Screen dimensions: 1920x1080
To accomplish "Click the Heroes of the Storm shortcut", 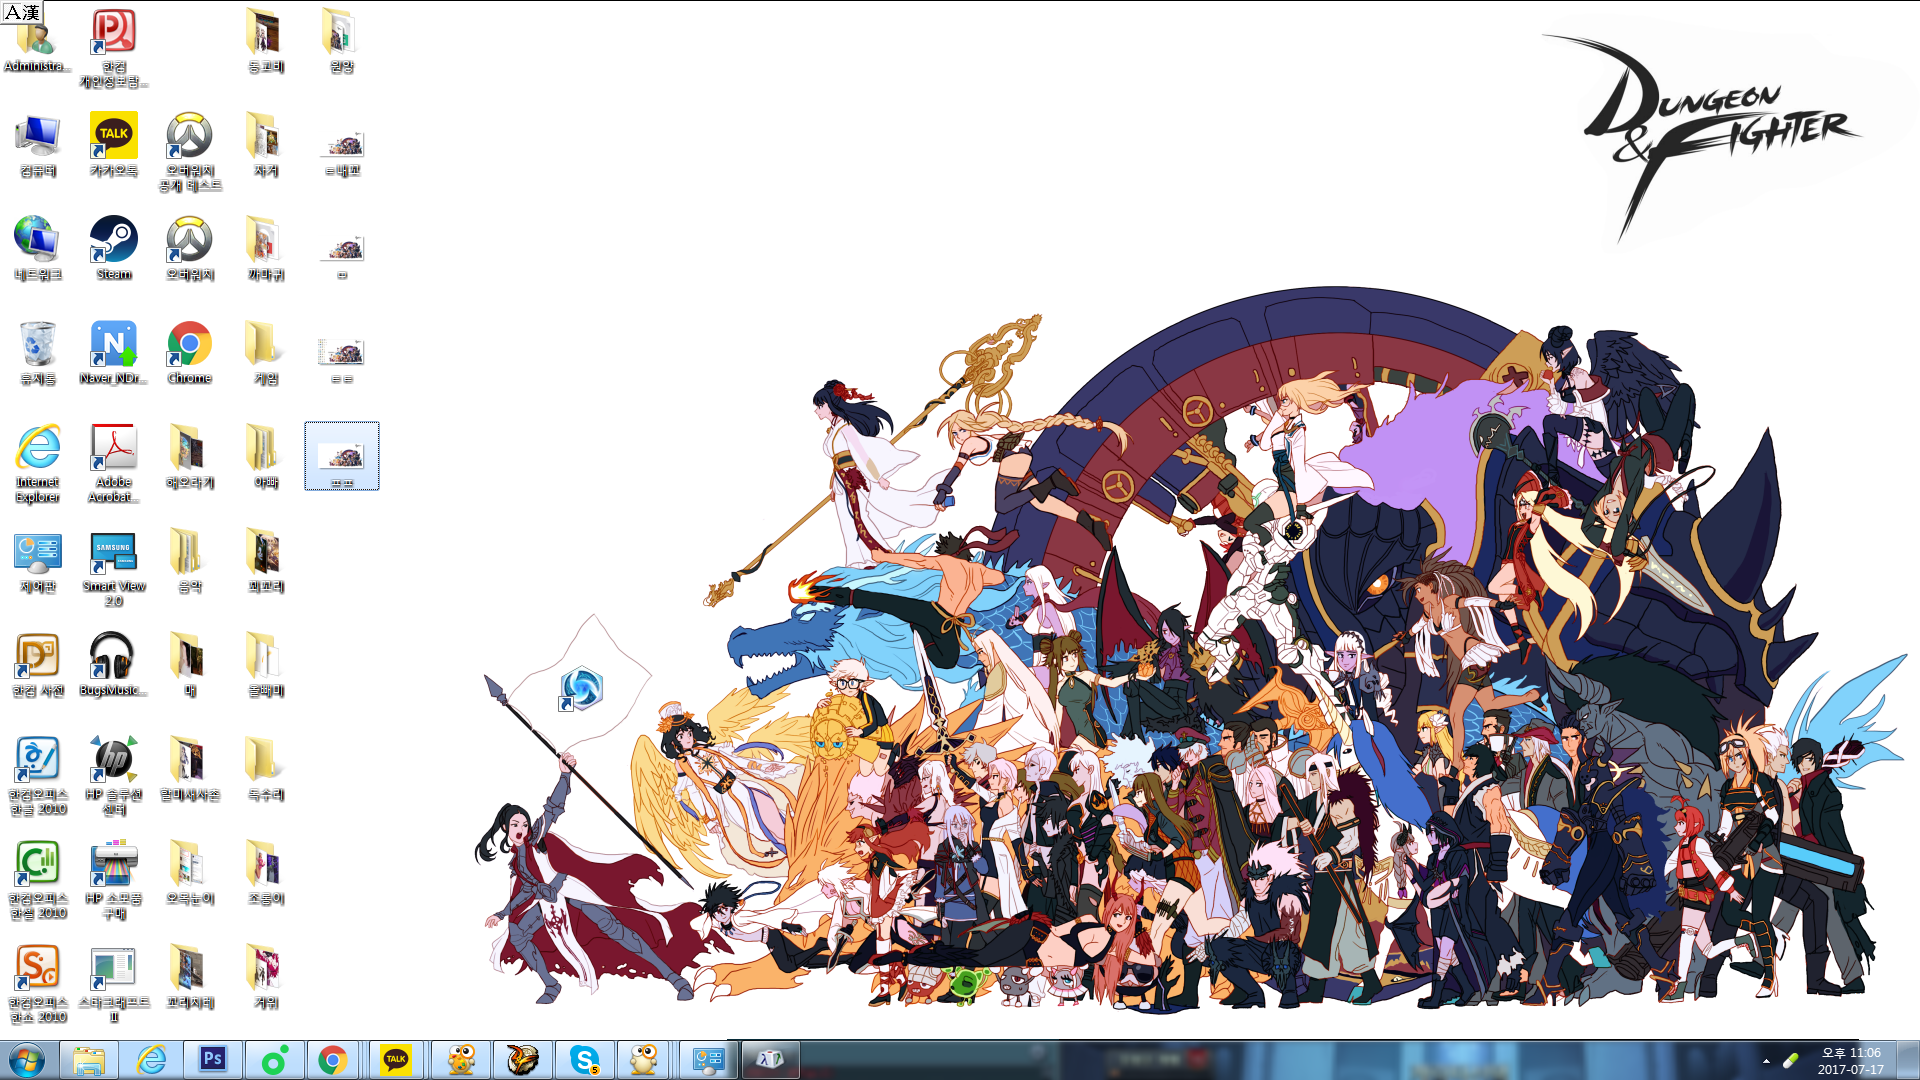I will 581,689.
